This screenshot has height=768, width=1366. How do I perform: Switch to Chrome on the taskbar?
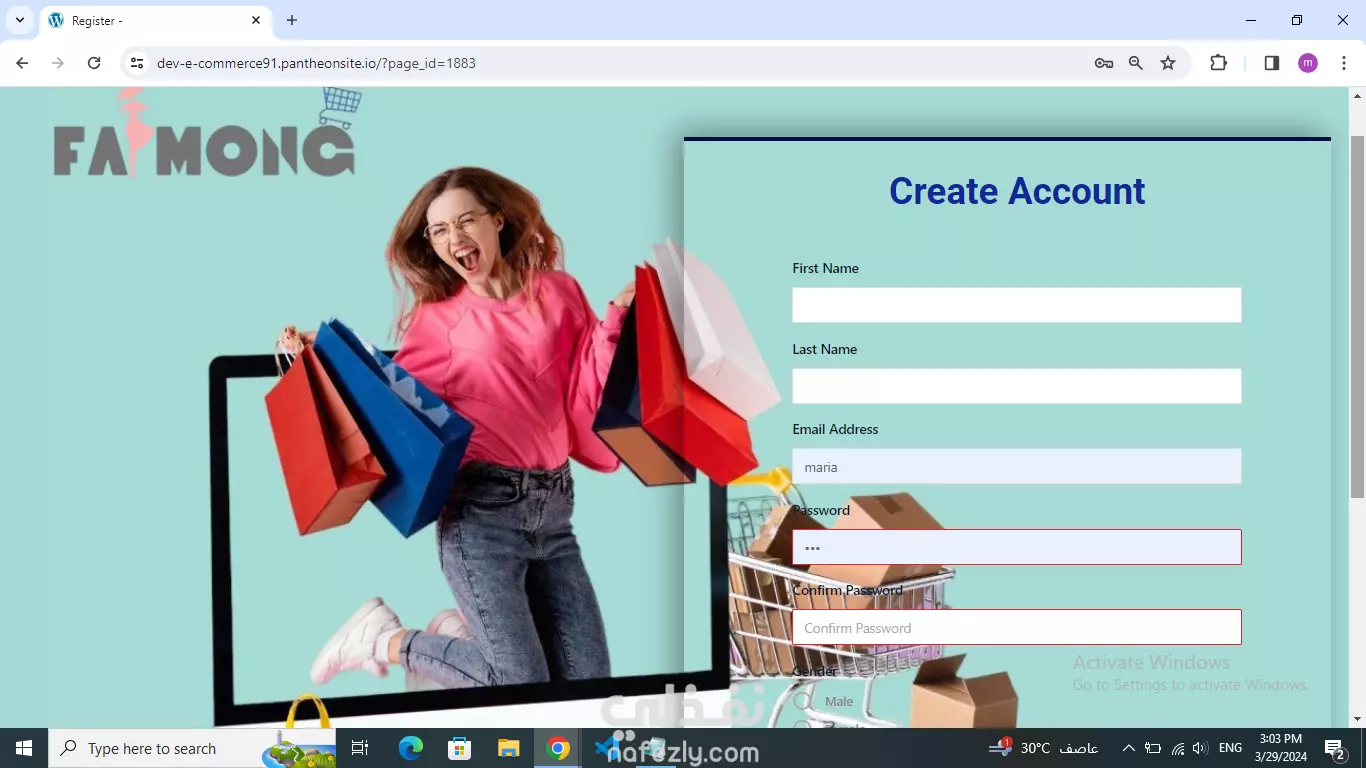click(558, 748)
